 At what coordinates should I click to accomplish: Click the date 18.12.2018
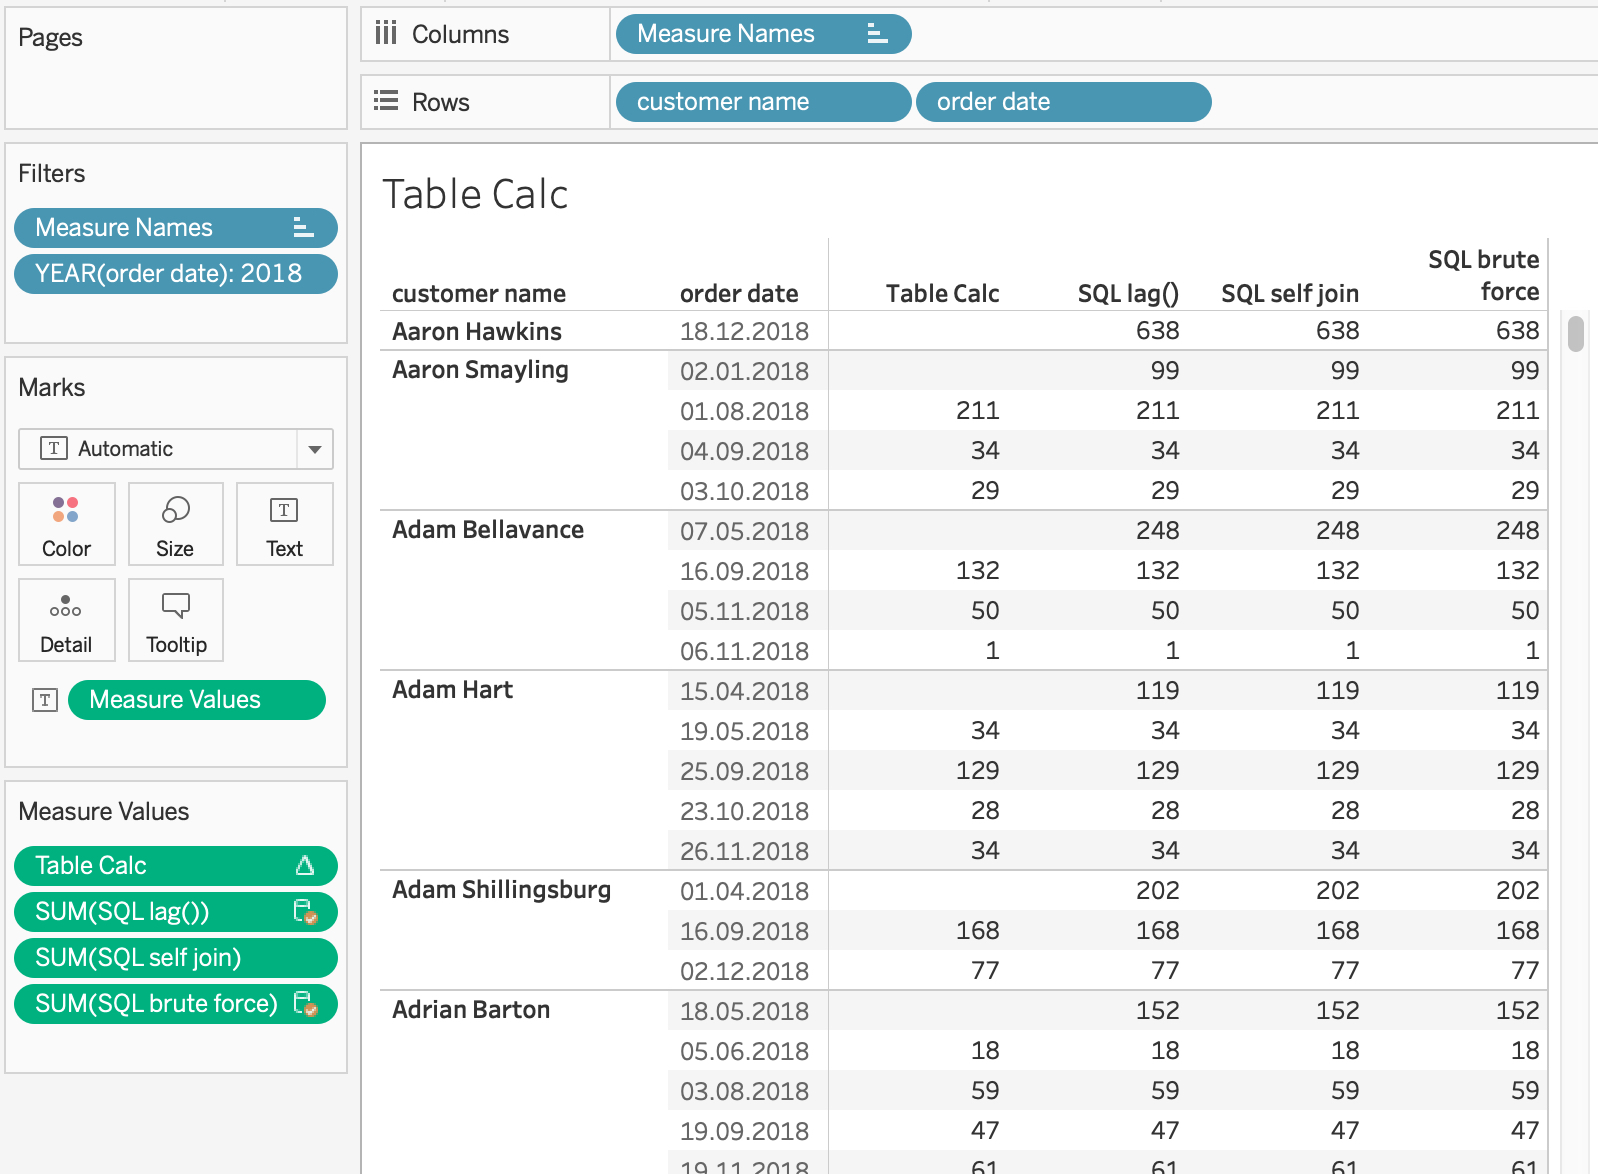744,331
